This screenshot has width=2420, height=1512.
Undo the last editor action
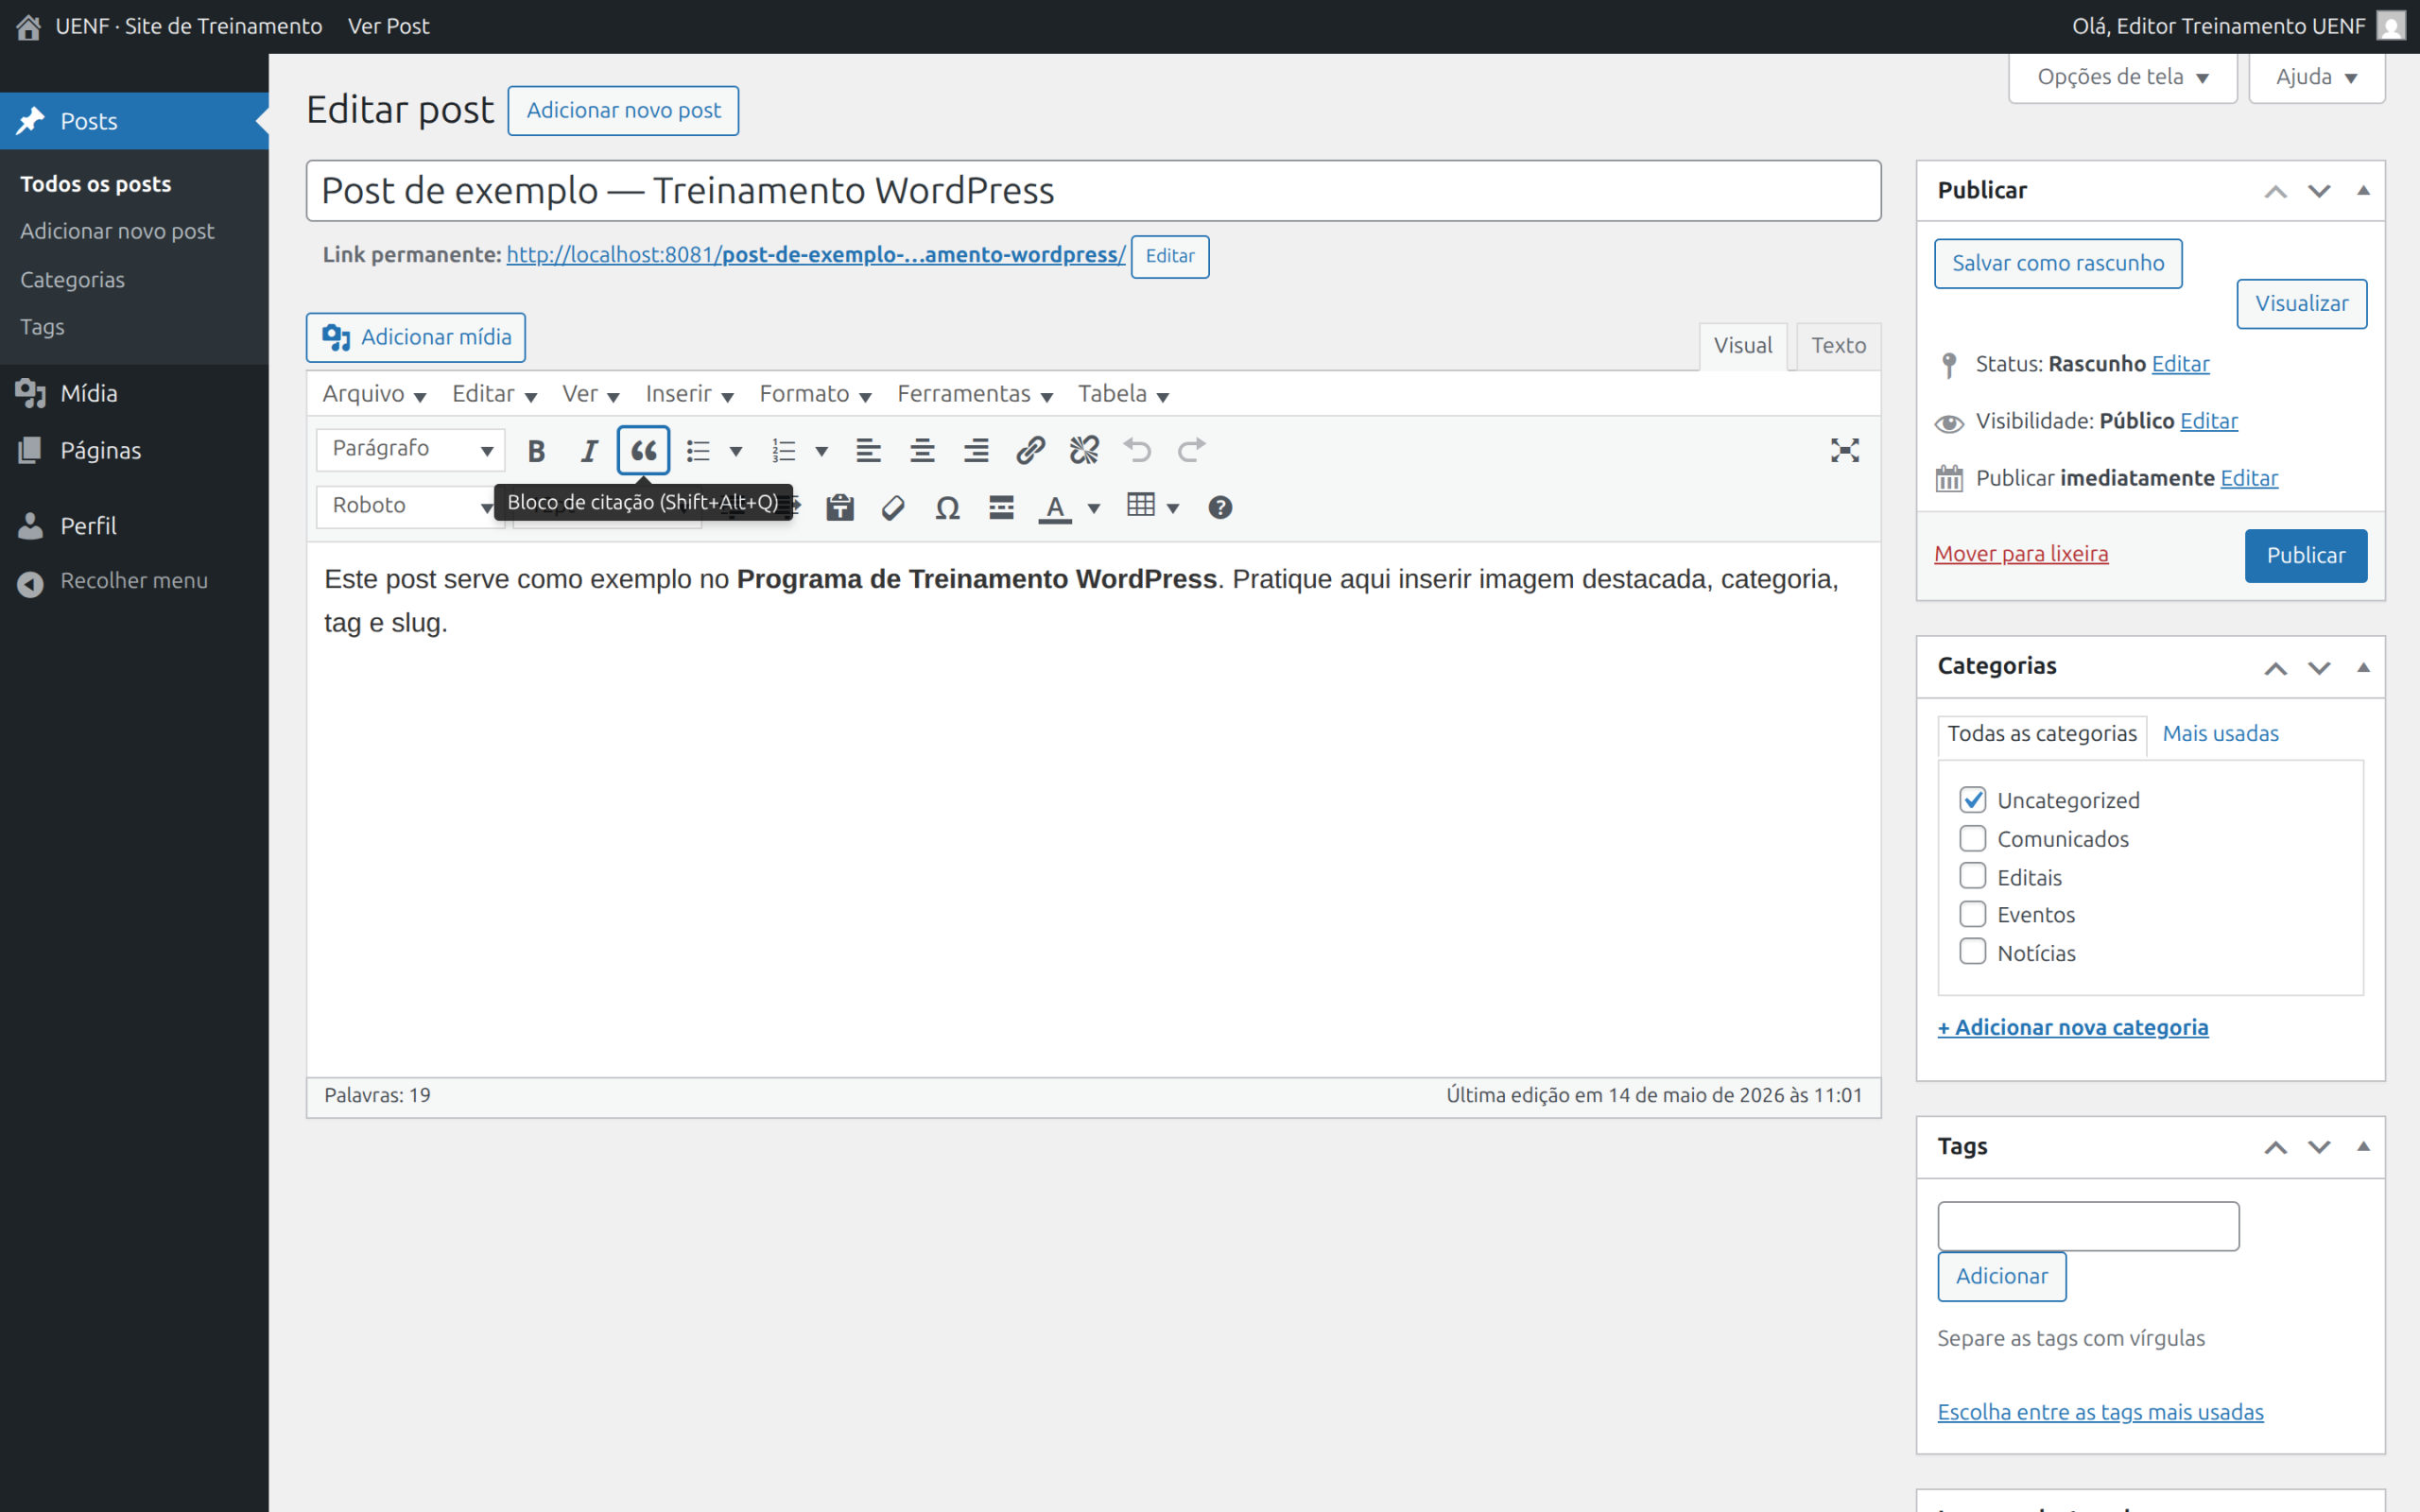coord(1138,451)
